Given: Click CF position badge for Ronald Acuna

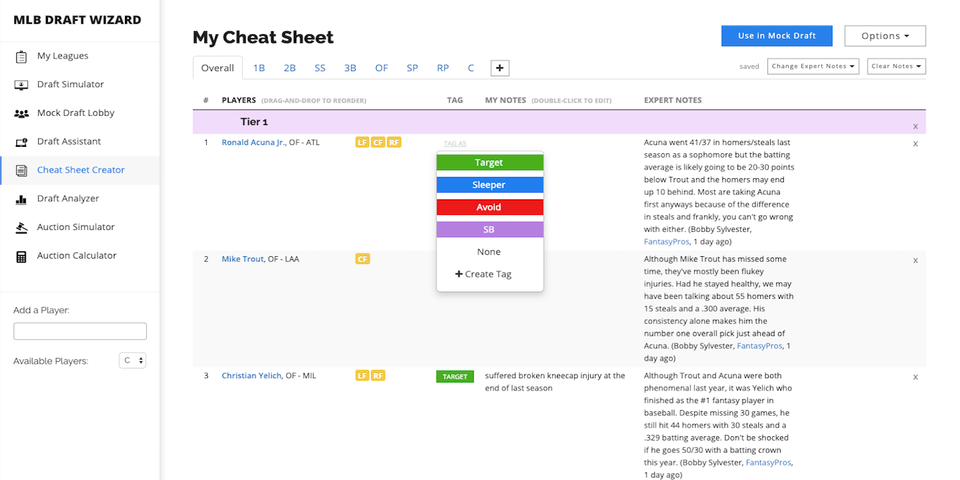Looking at the screenshot, I should (378, 143).
